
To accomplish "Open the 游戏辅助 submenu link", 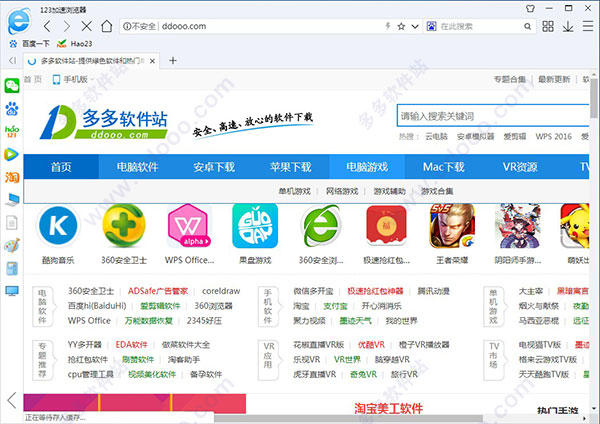I will coord(390,191).
